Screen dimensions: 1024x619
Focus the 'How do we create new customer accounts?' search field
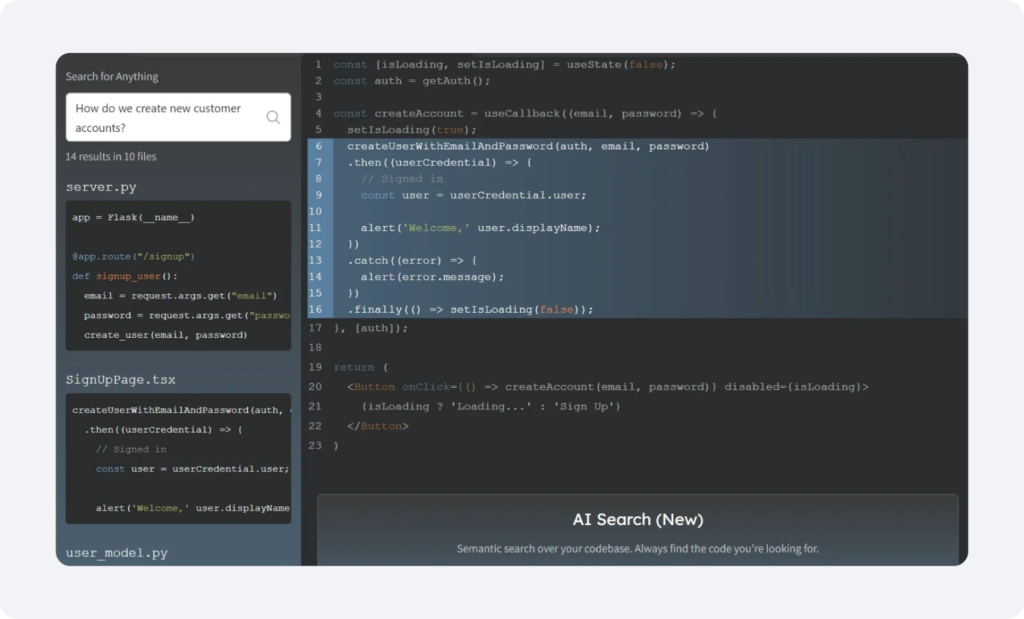178,118
